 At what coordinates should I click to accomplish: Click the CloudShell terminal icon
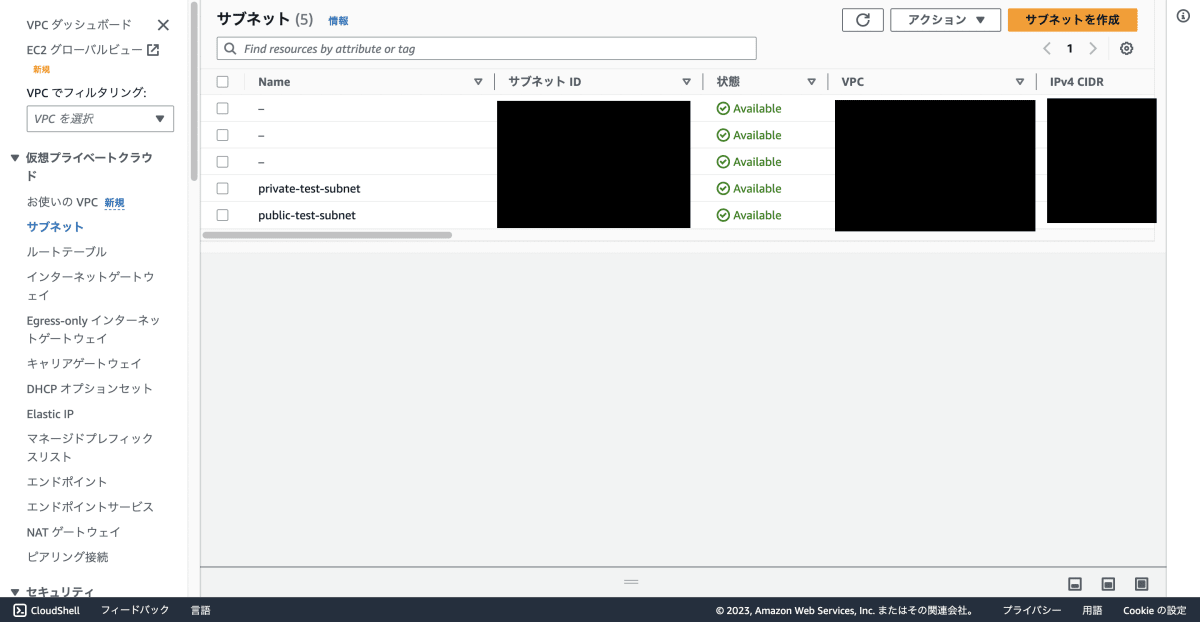point(19,610)
